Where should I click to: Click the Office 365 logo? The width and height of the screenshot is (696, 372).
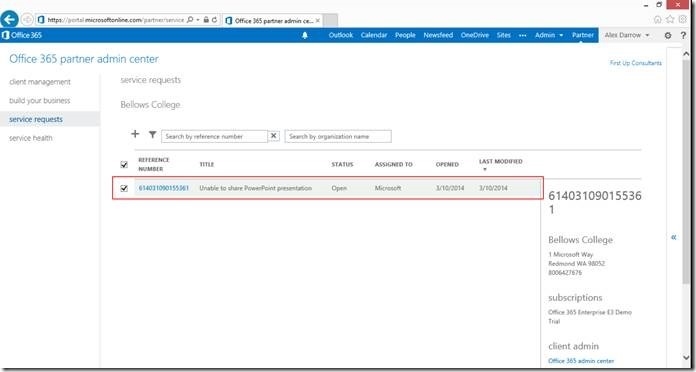click(x=22, y=35)
